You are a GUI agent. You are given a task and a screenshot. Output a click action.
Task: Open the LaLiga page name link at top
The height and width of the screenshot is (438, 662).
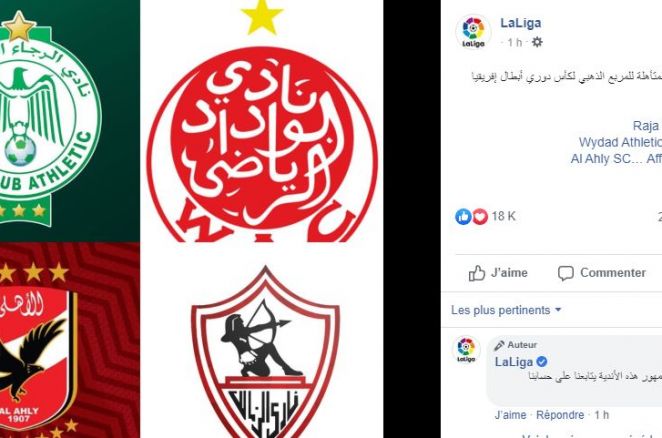pos(521,23)
